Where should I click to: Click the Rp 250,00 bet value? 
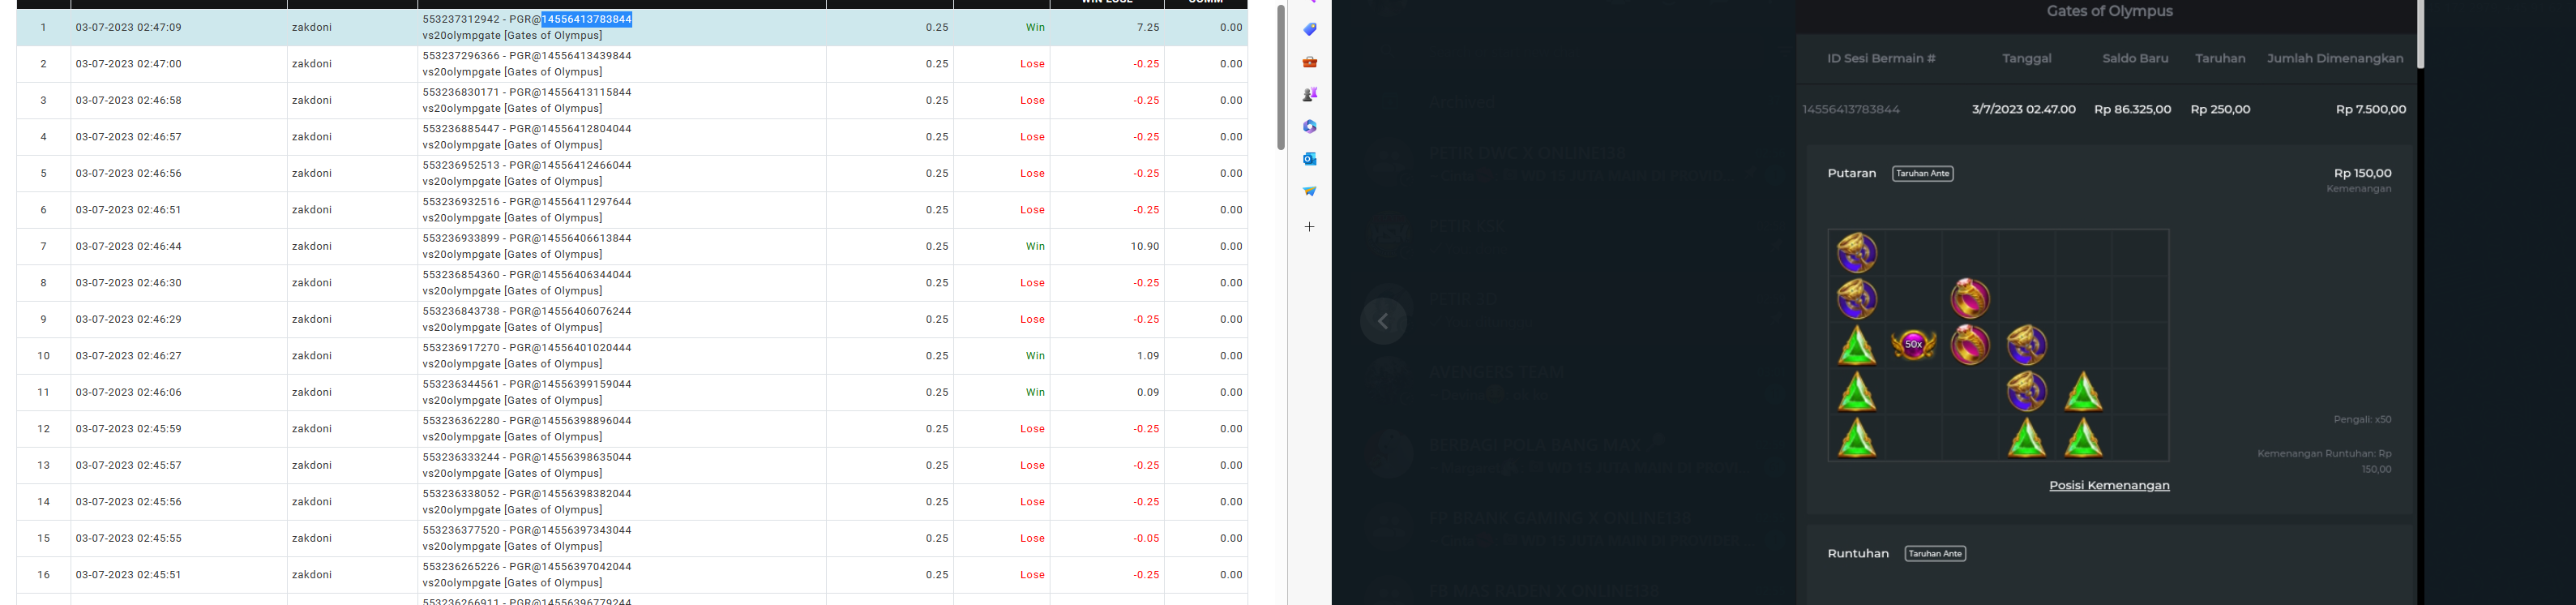(2220, 109)
